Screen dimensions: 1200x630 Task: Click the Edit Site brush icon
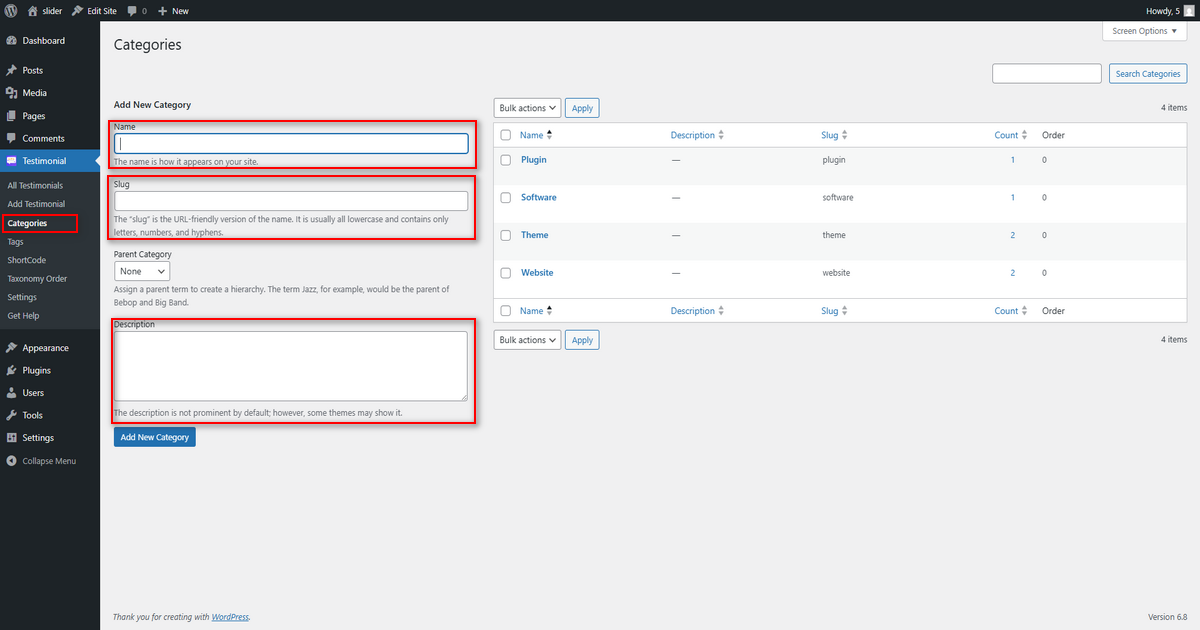[77, 10]
